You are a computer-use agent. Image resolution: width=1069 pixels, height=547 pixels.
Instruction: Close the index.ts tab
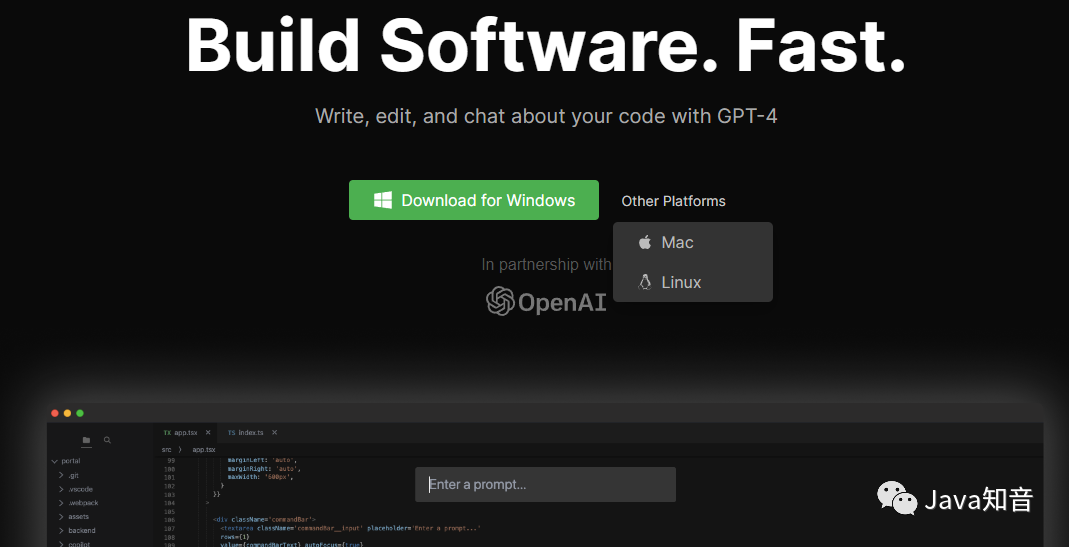point(274,432)
